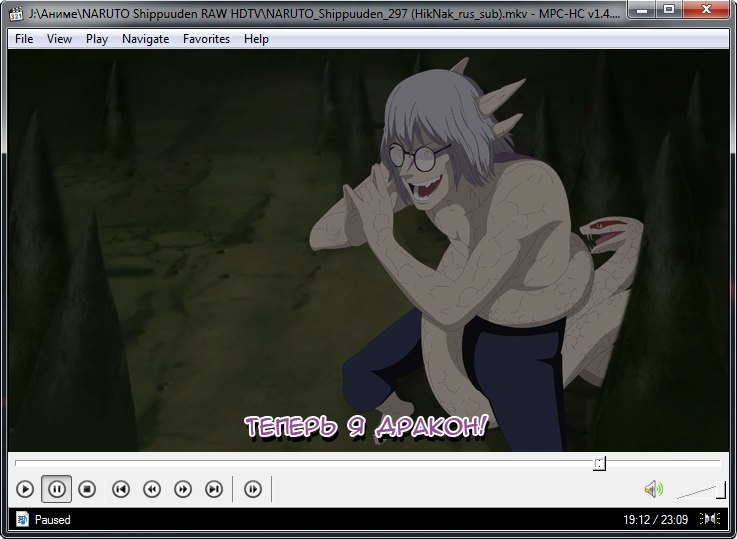The height and width of the screenshot is (539, 737).
Task: Click the title bar file path text
Action: coord(324,14)
